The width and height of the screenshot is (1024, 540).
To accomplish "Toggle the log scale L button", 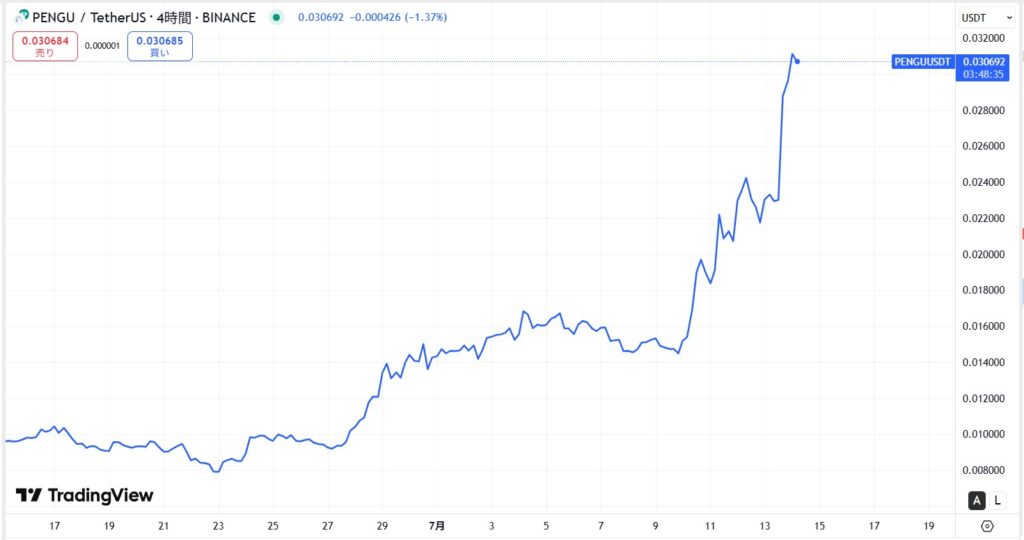I will (x=997, y=501).
